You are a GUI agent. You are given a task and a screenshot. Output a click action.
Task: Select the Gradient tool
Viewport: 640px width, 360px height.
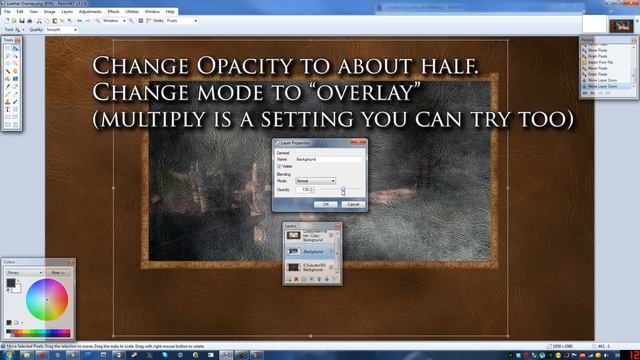click(15, 79)
